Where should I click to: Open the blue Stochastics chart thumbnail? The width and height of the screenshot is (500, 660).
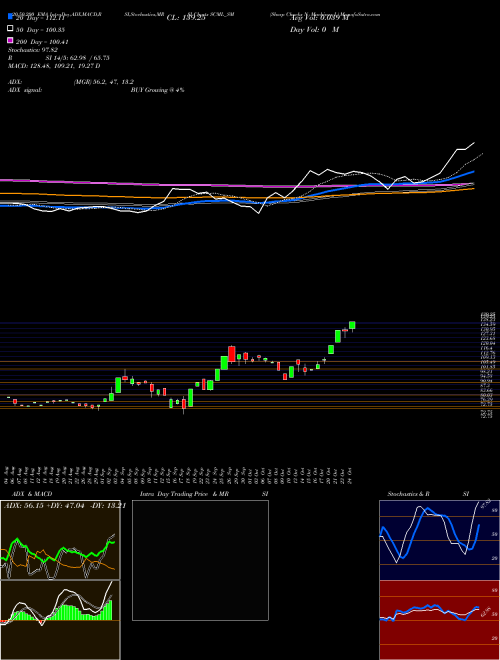[x=439, y=540]
